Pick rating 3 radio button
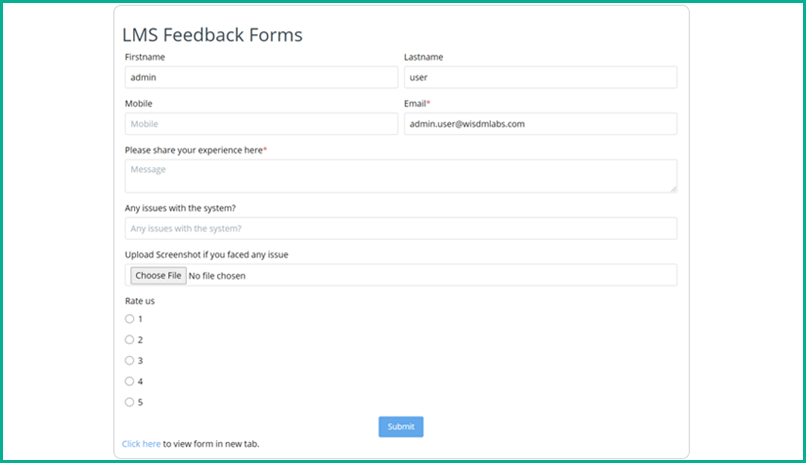 129,360
